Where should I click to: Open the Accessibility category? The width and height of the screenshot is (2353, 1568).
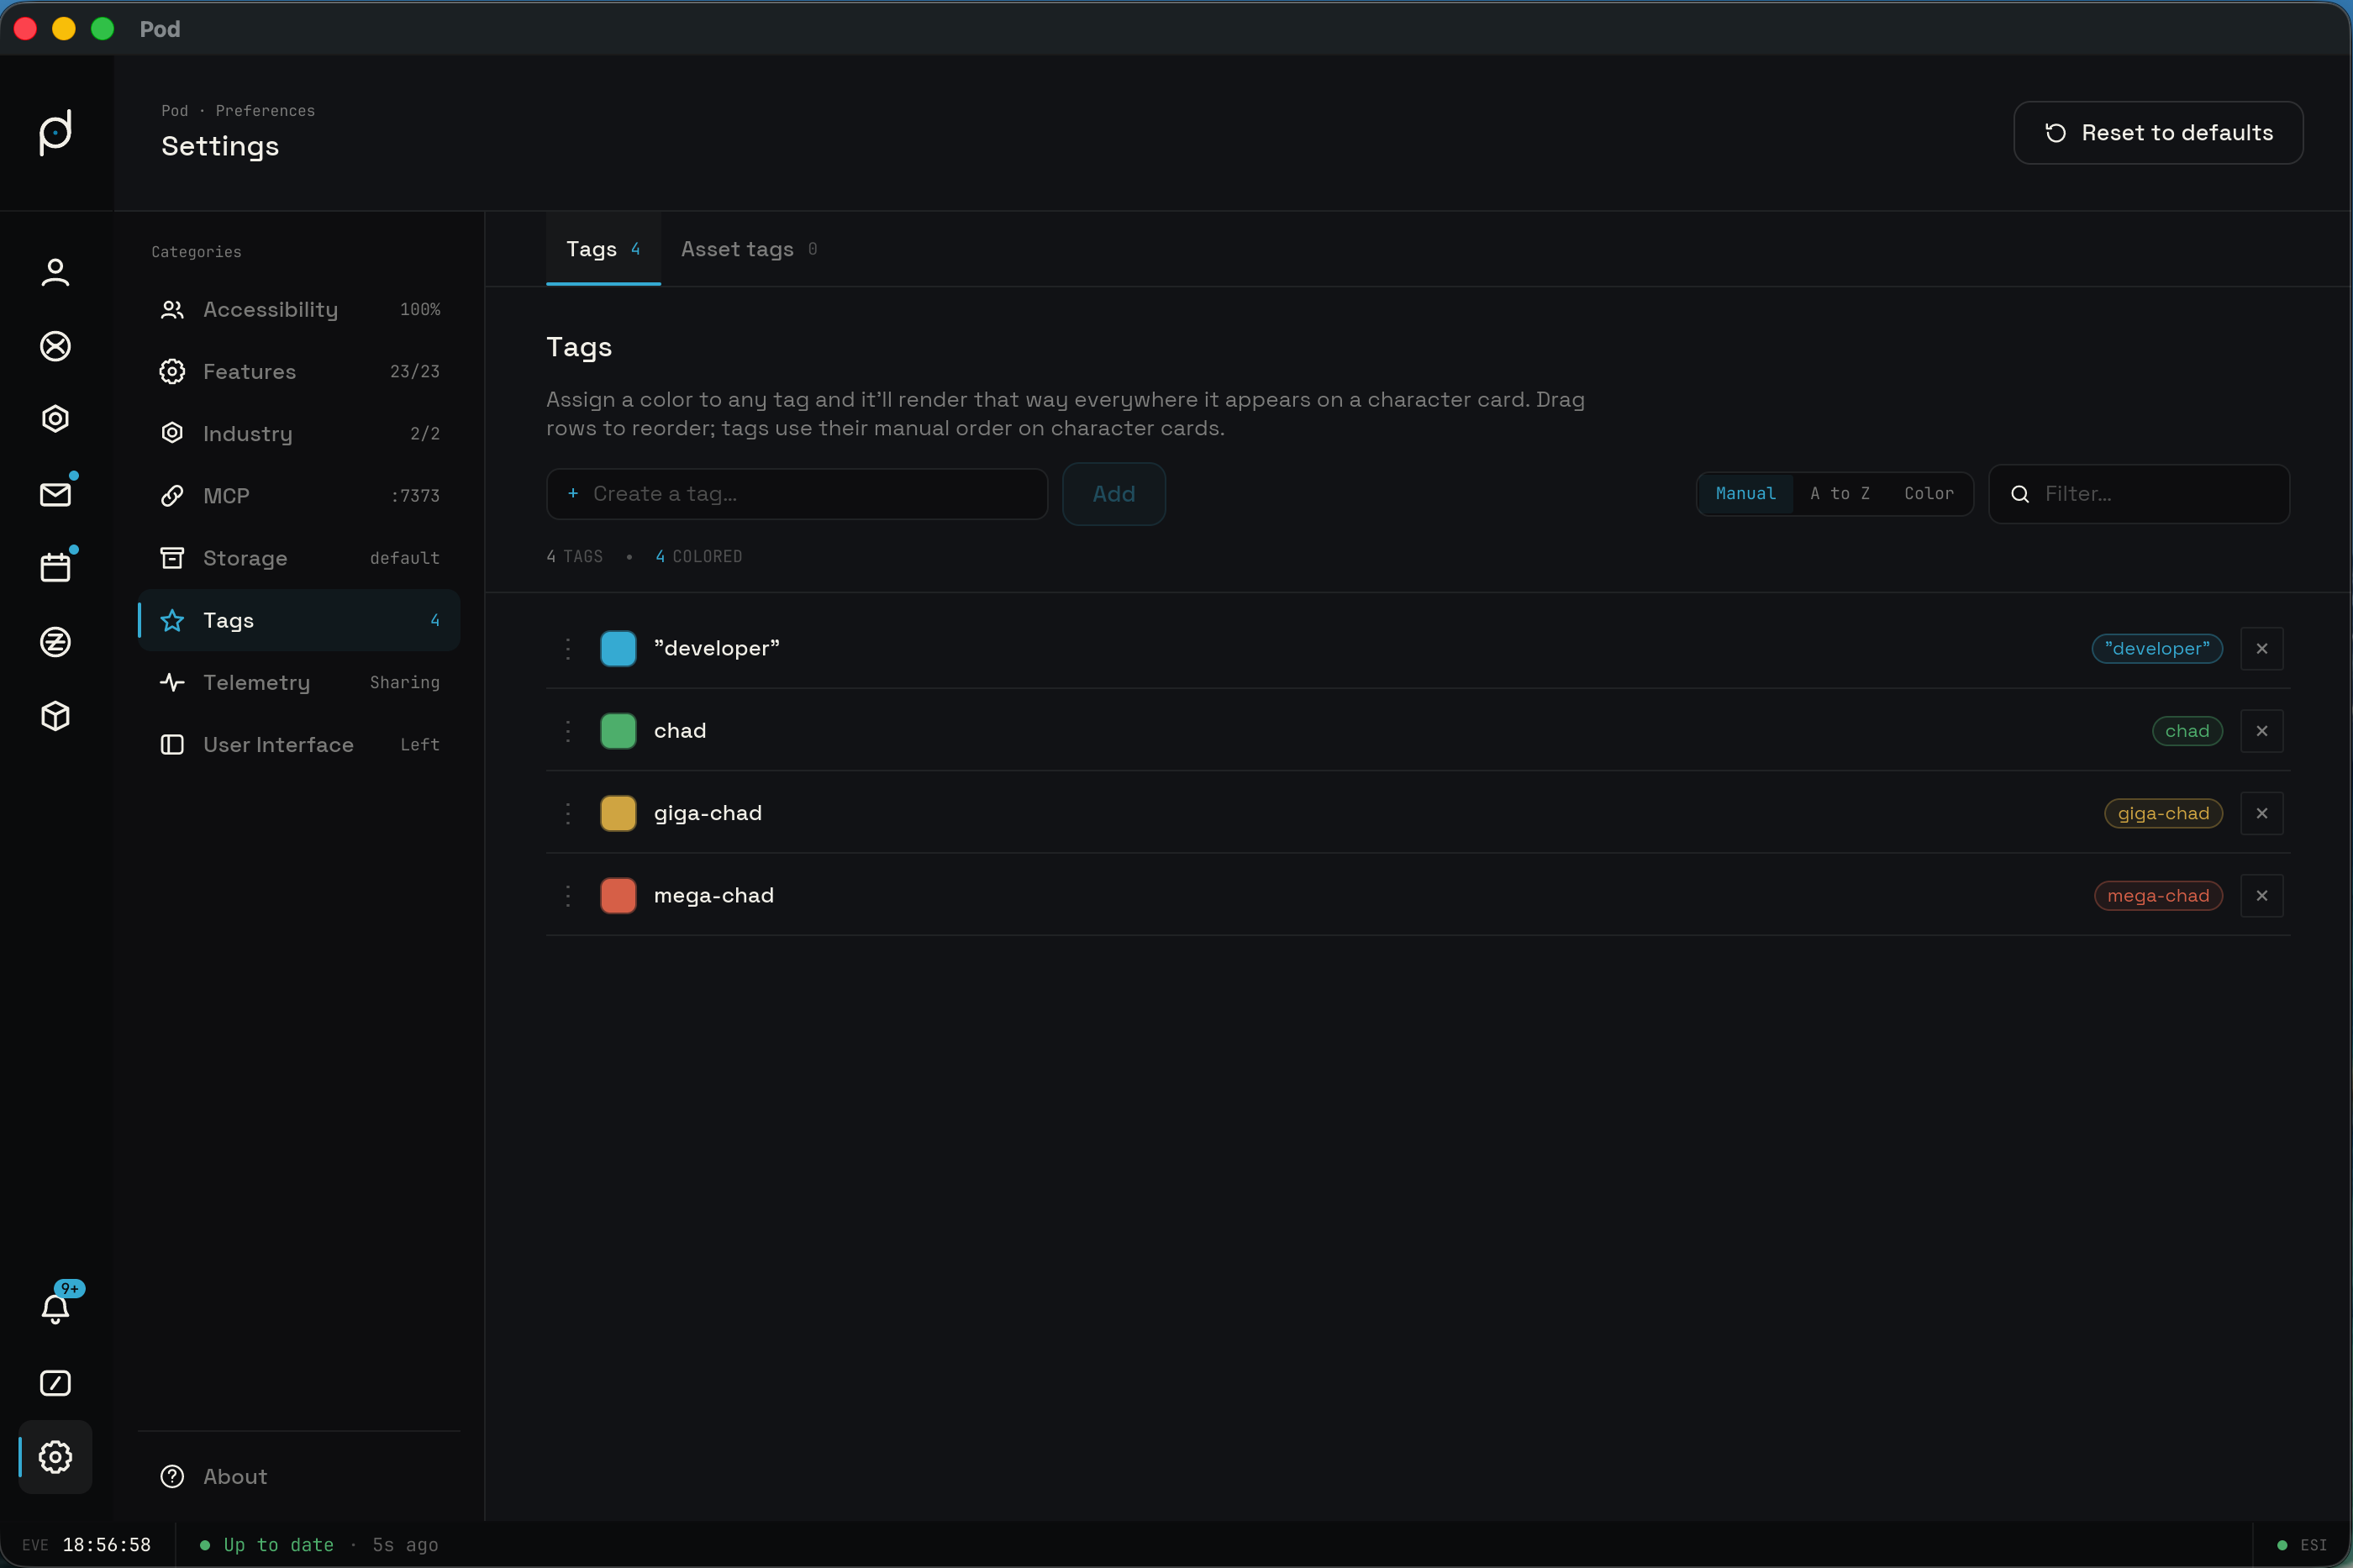[x=299, y=310]
